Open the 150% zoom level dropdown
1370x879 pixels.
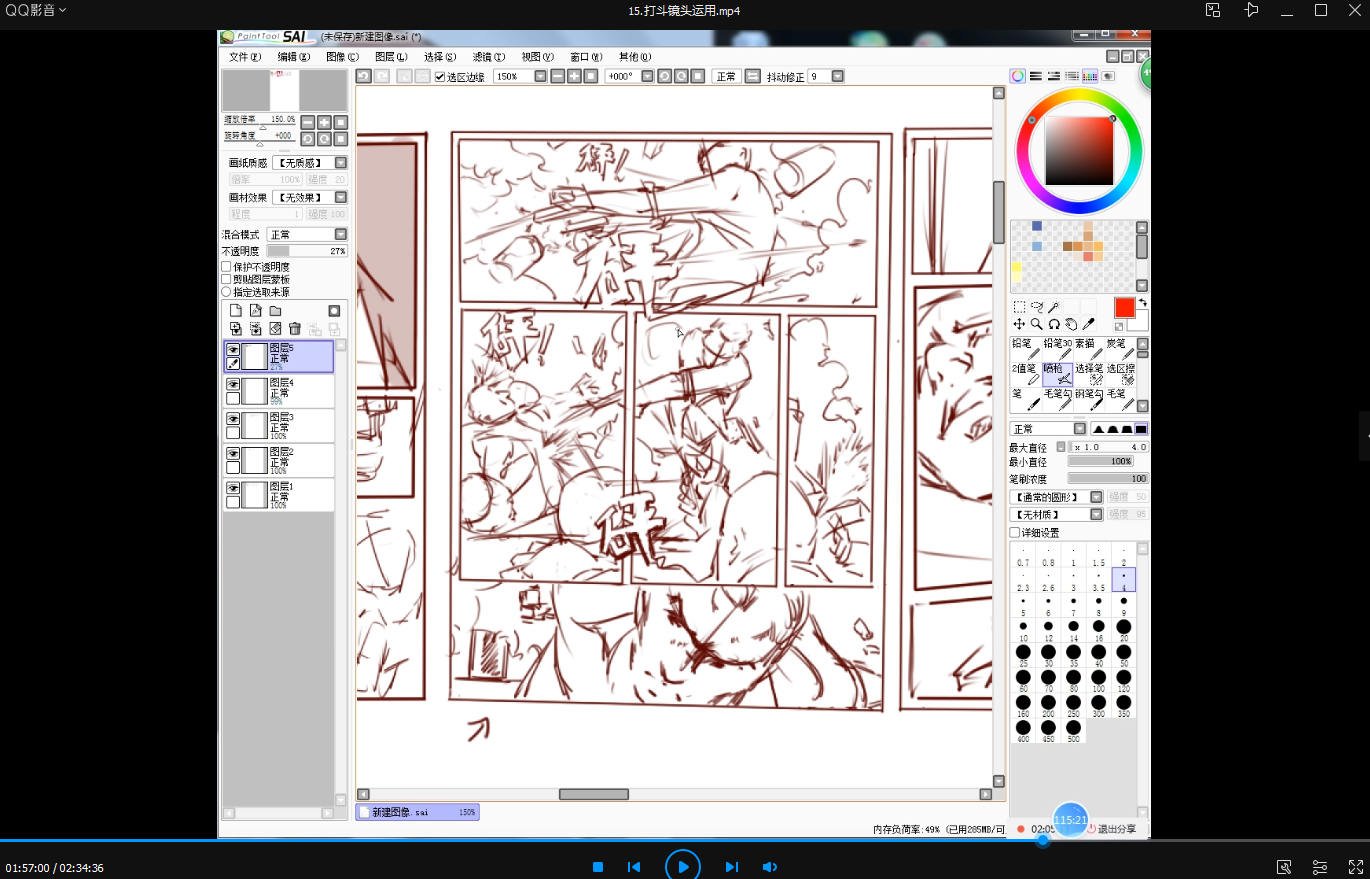540,76
